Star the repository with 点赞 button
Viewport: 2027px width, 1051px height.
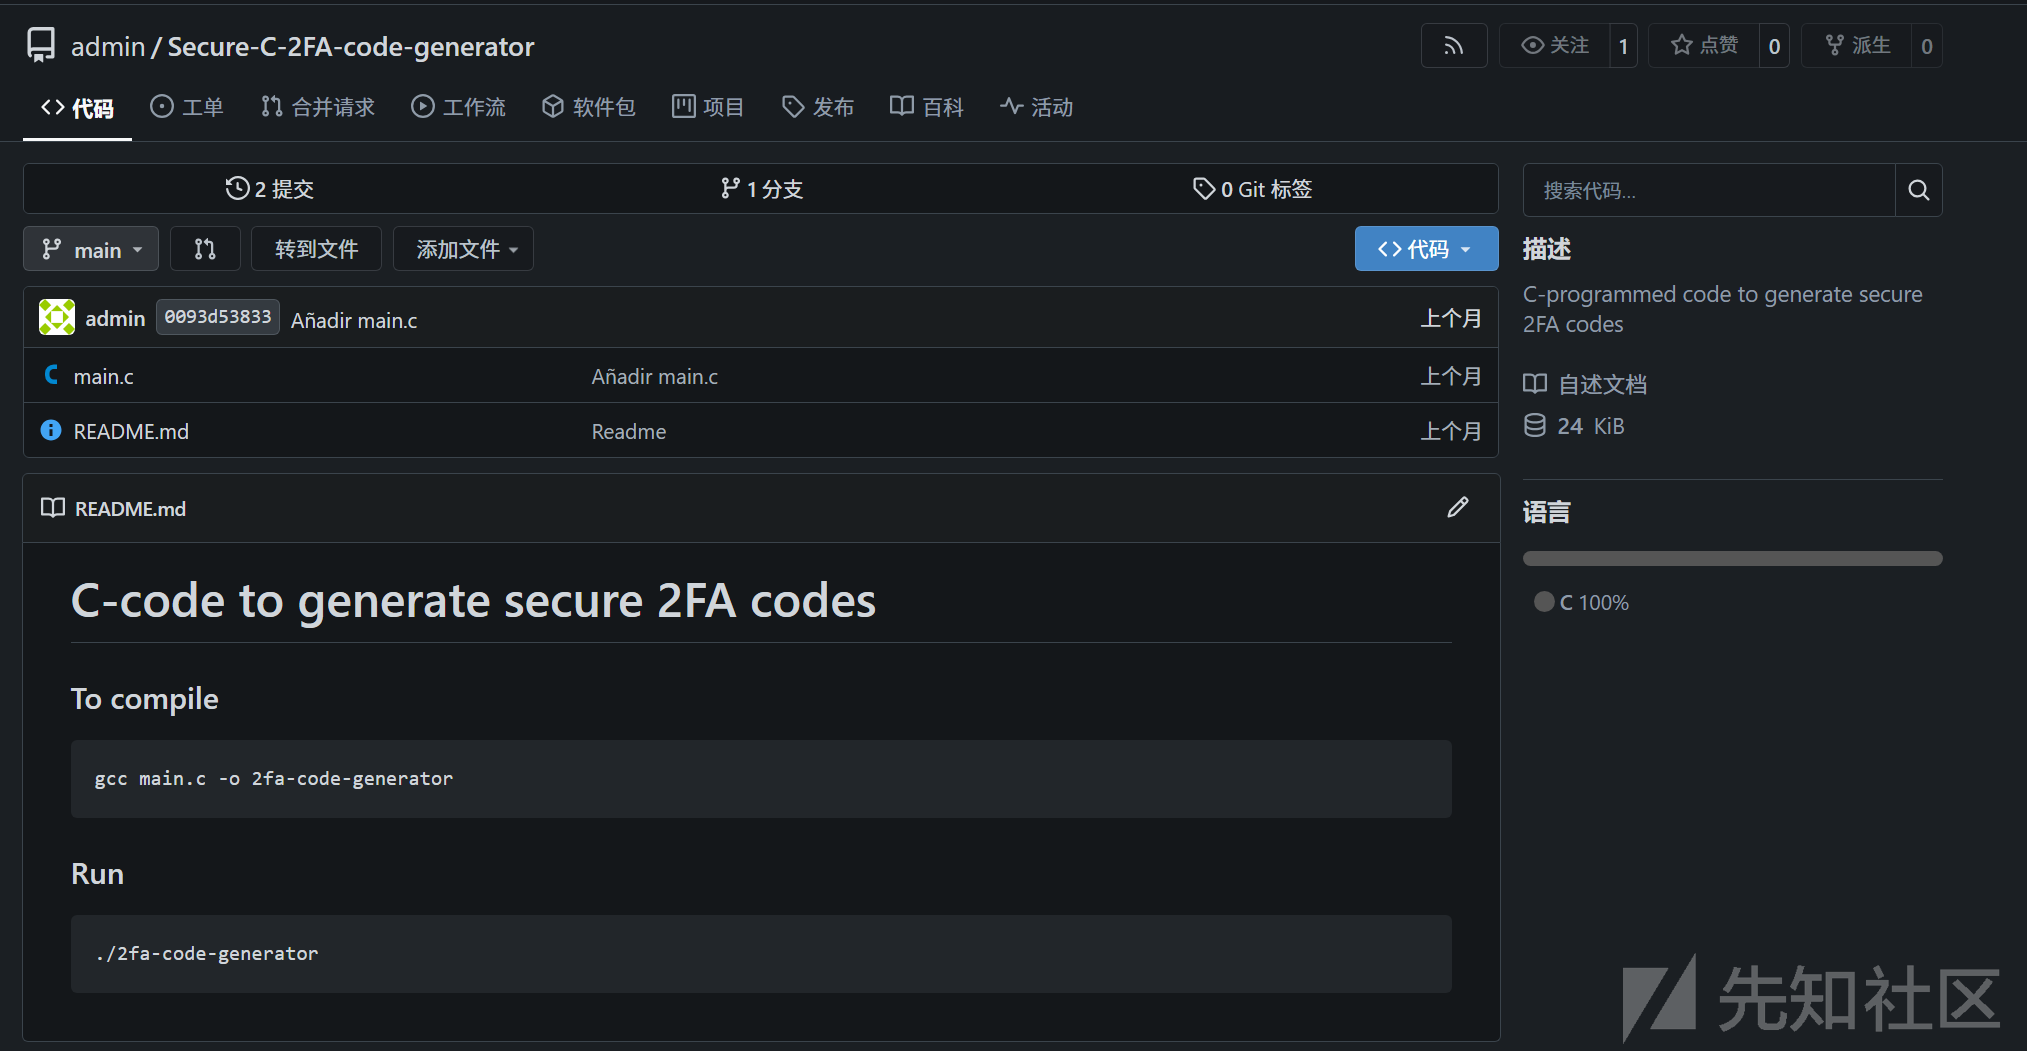point(1705,46)
